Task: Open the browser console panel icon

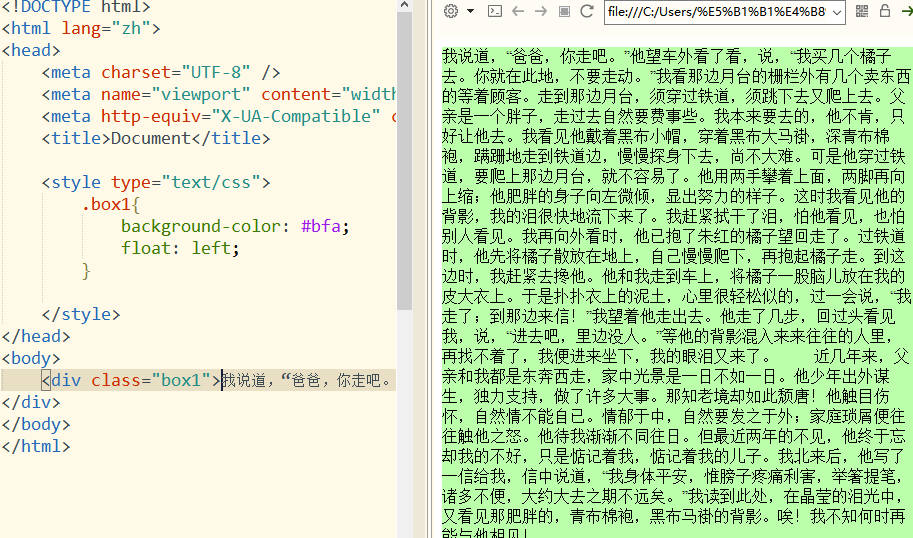Action: [x=495, y=11]
